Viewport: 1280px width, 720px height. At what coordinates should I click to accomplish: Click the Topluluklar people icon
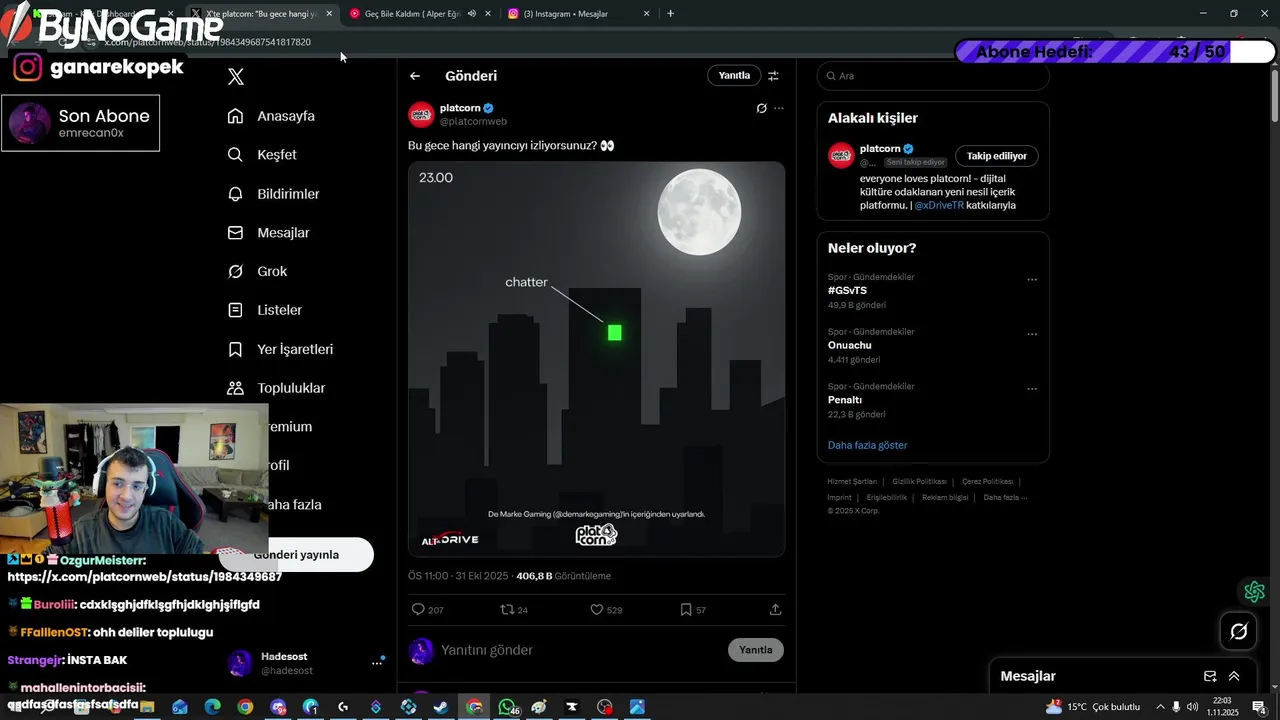pos(235,388)
